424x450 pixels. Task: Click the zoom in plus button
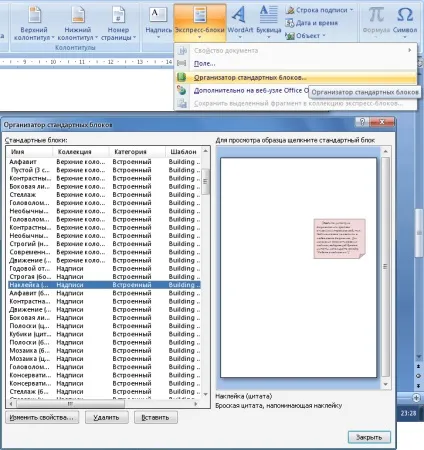(416, 397)
